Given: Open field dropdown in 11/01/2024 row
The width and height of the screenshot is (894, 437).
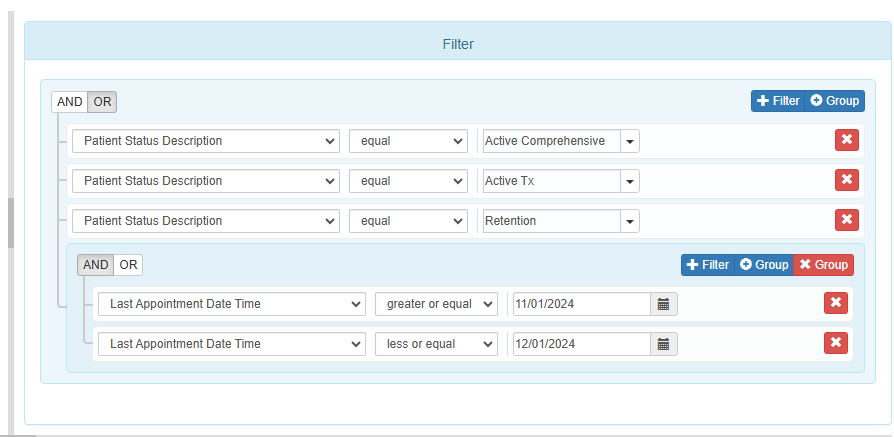Looking at the screenshot, I should pos(231,304).
